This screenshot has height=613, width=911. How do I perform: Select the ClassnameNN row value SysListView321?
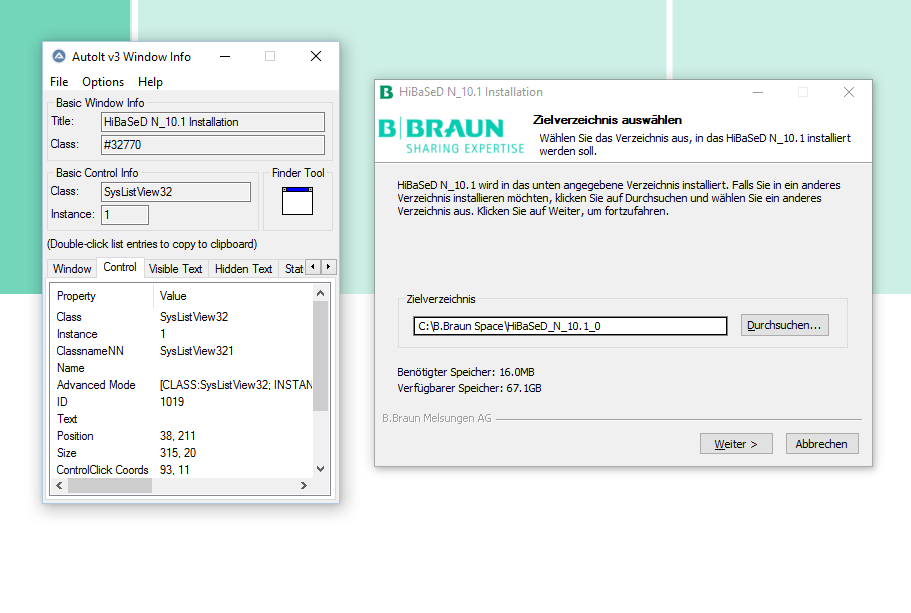tap(196, 351)
